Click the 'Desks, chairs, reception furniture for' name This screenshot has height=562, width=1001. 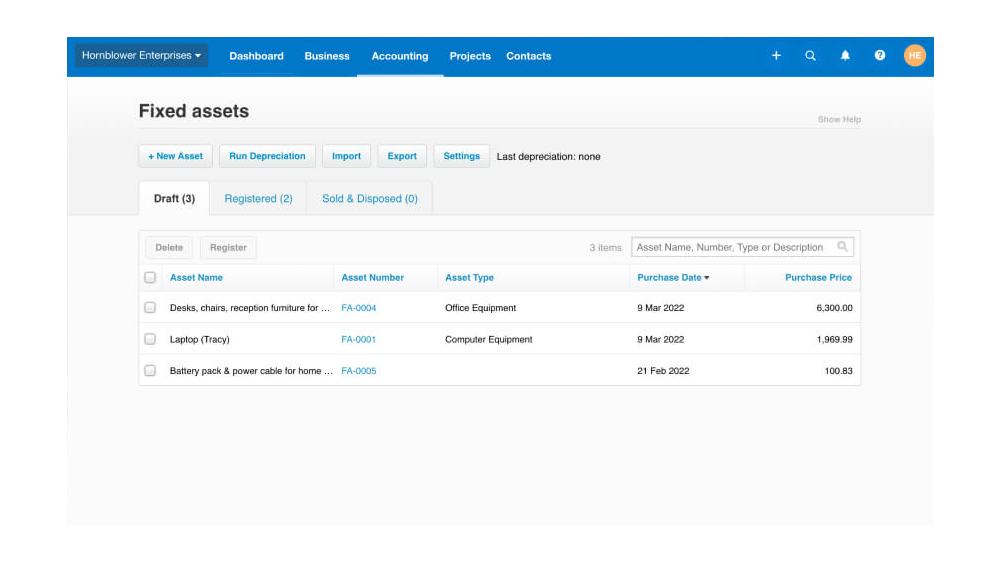click(x=250, y=308)
